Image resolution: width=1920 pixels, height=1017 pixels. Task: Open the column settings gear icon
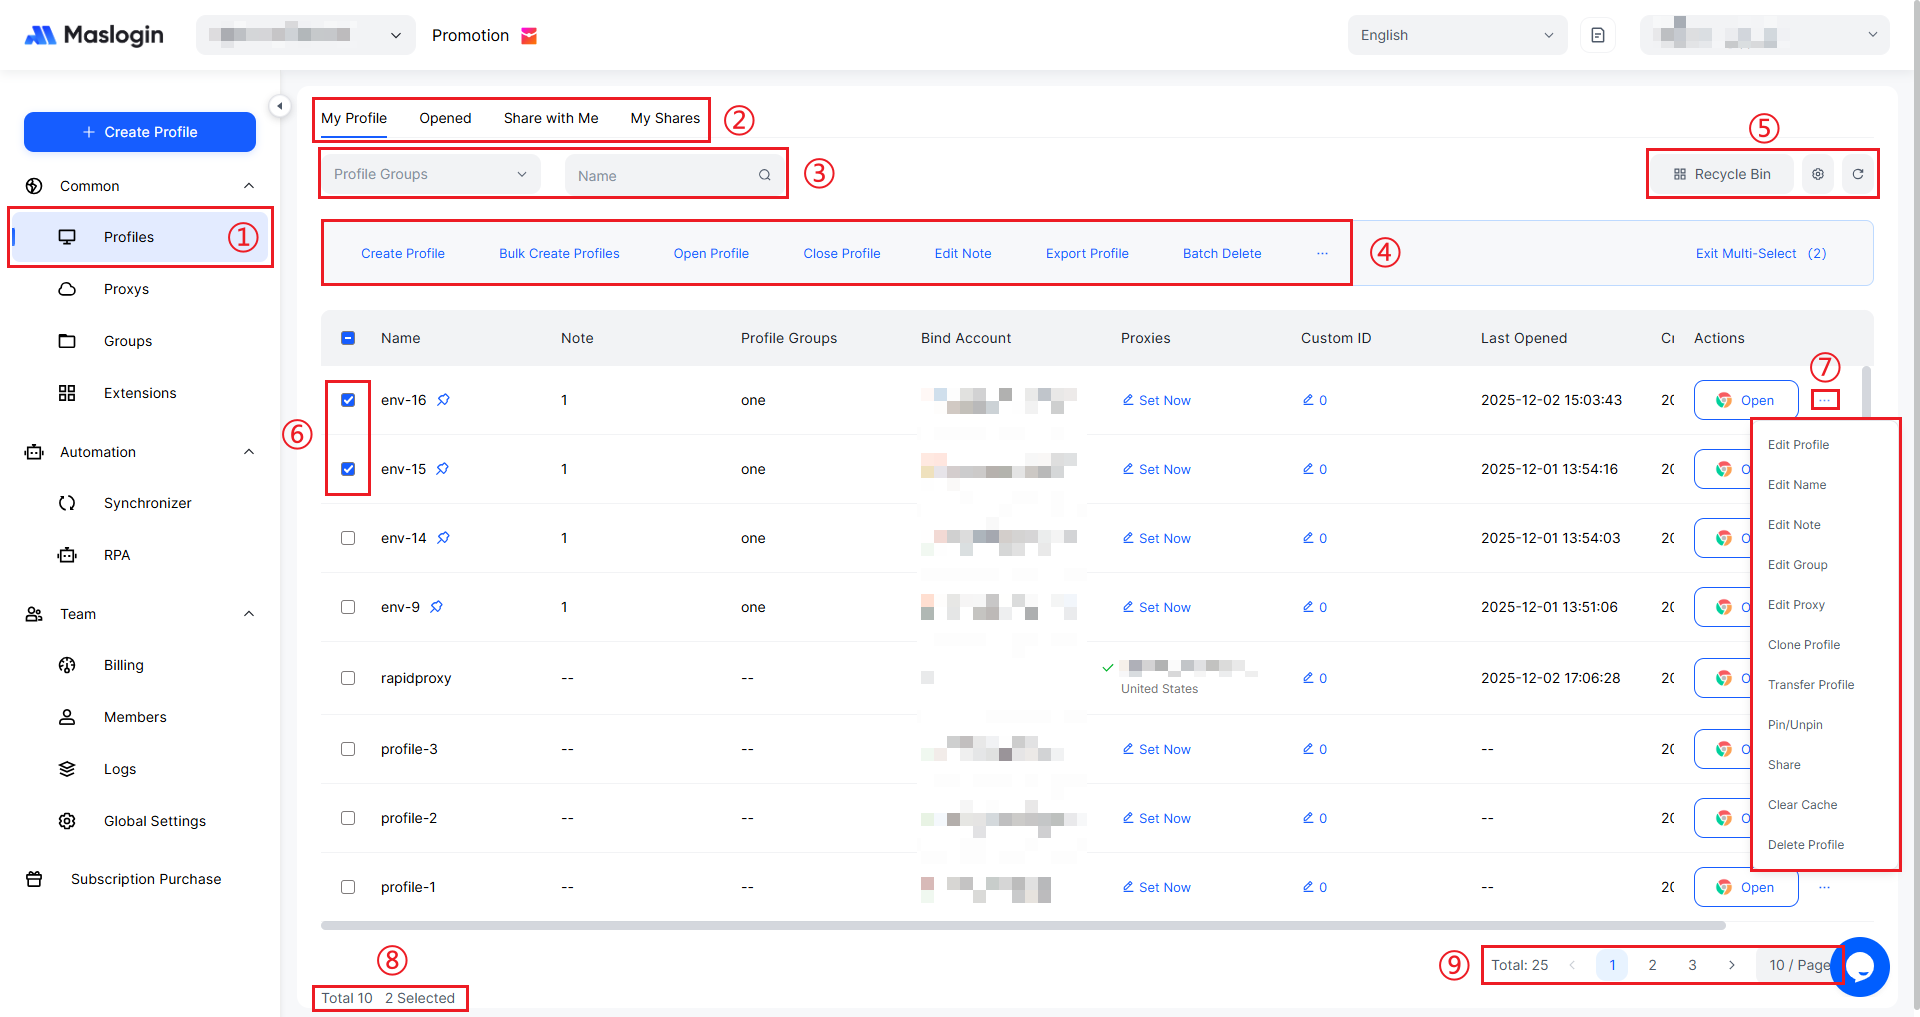[x=1818, y=174]
